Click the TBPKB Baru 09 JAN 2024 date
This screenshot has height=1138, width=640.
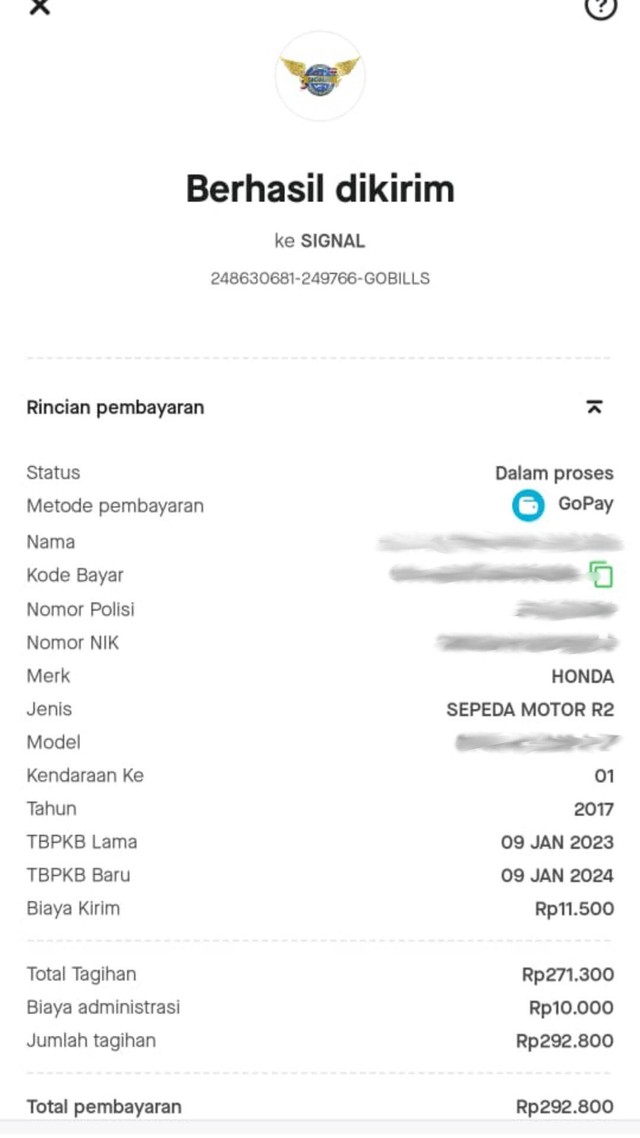555,875
